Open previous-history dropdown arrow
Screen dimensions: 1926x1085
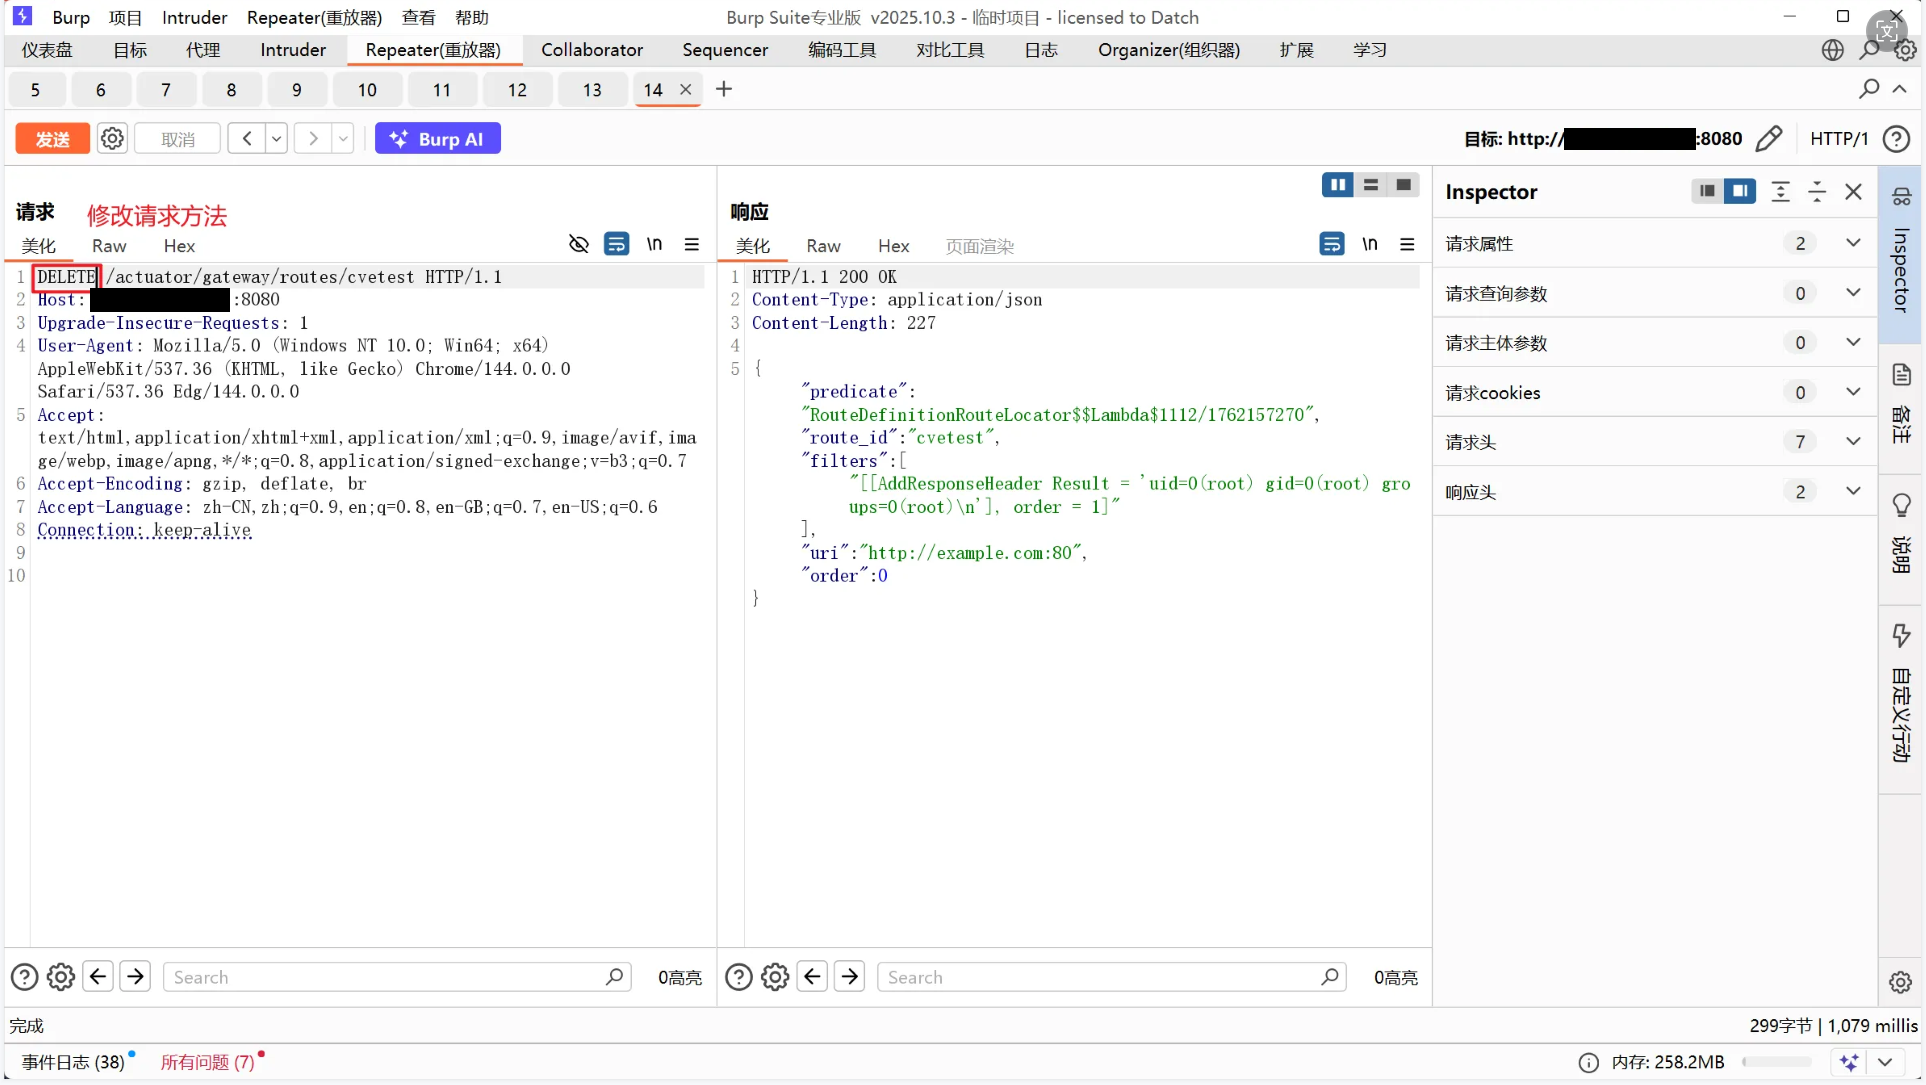click(x=276, y=139)
